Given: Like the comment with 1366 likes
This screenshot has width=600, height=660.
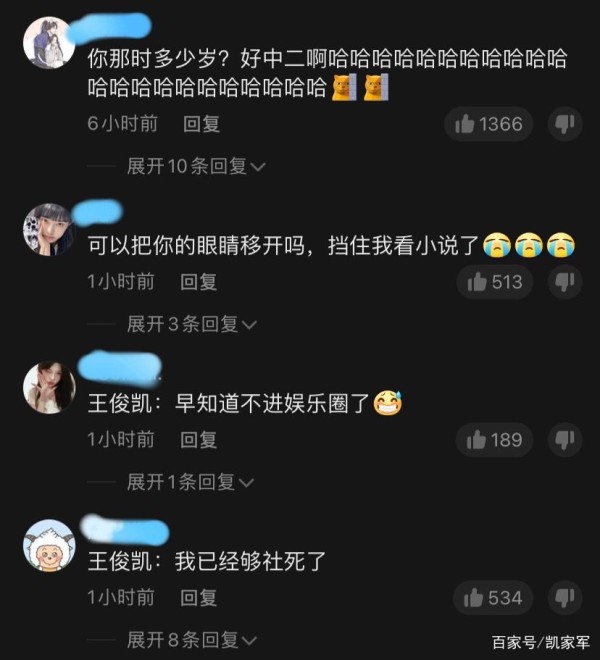Looking at the screenshot, I should (x=488, y=124).
